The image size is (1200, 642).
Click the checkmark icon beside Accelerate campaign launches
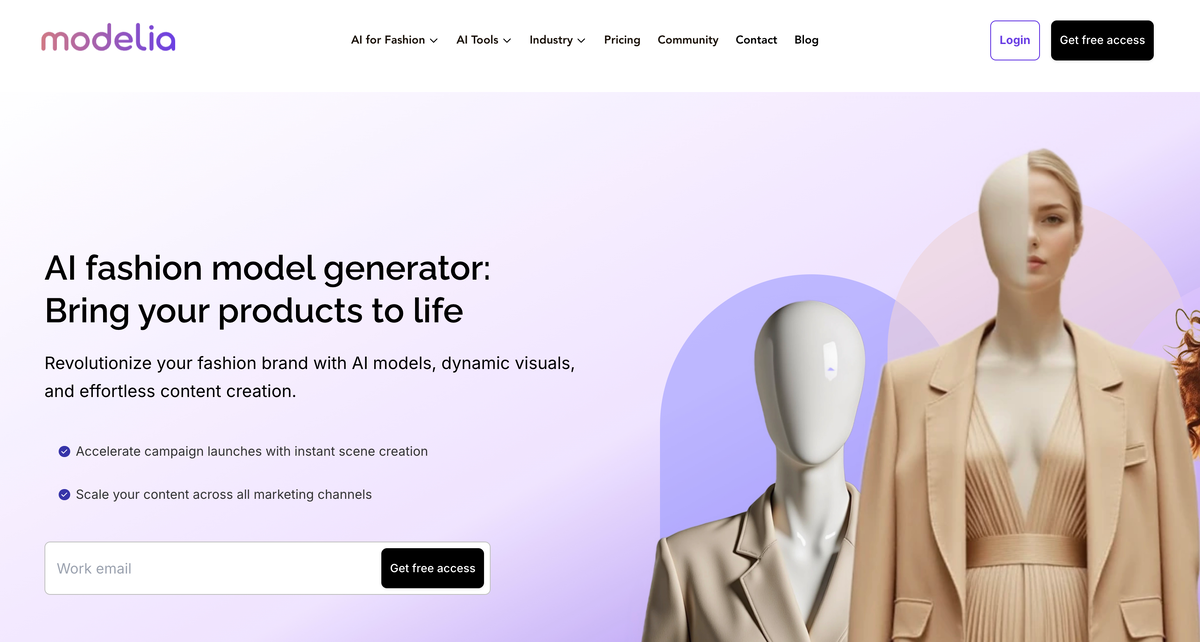click(x=64, y=452)
